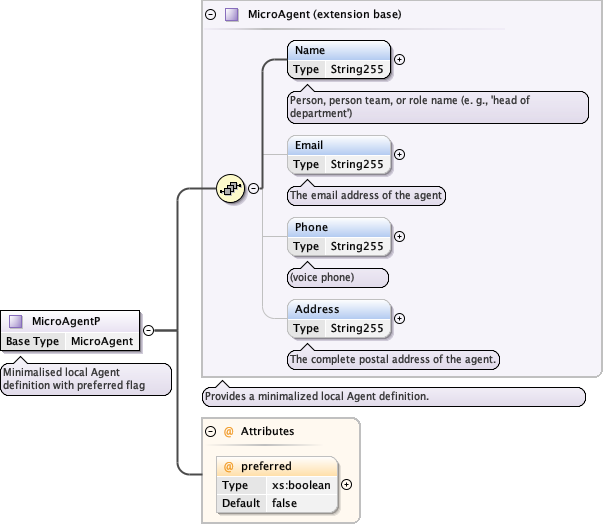Collapse the Attributes section
This screenshot has height=525, width=604.
210,431
